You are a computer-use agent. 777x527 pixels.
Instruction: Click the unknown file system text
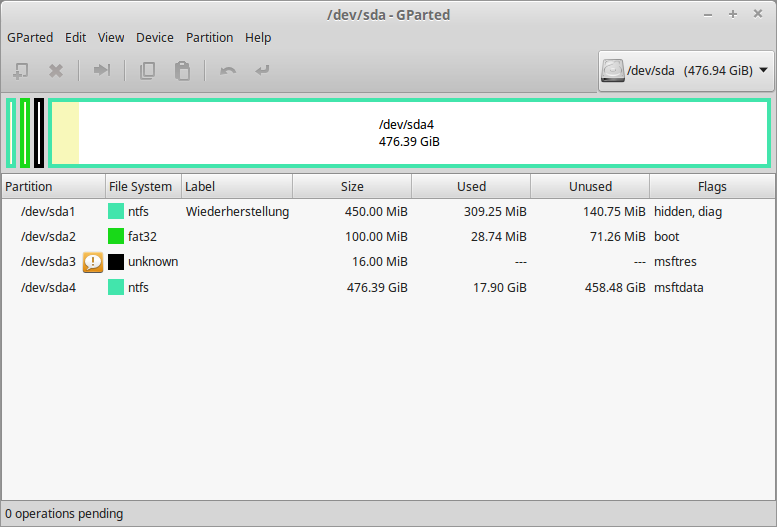click(x=153, y=262)
